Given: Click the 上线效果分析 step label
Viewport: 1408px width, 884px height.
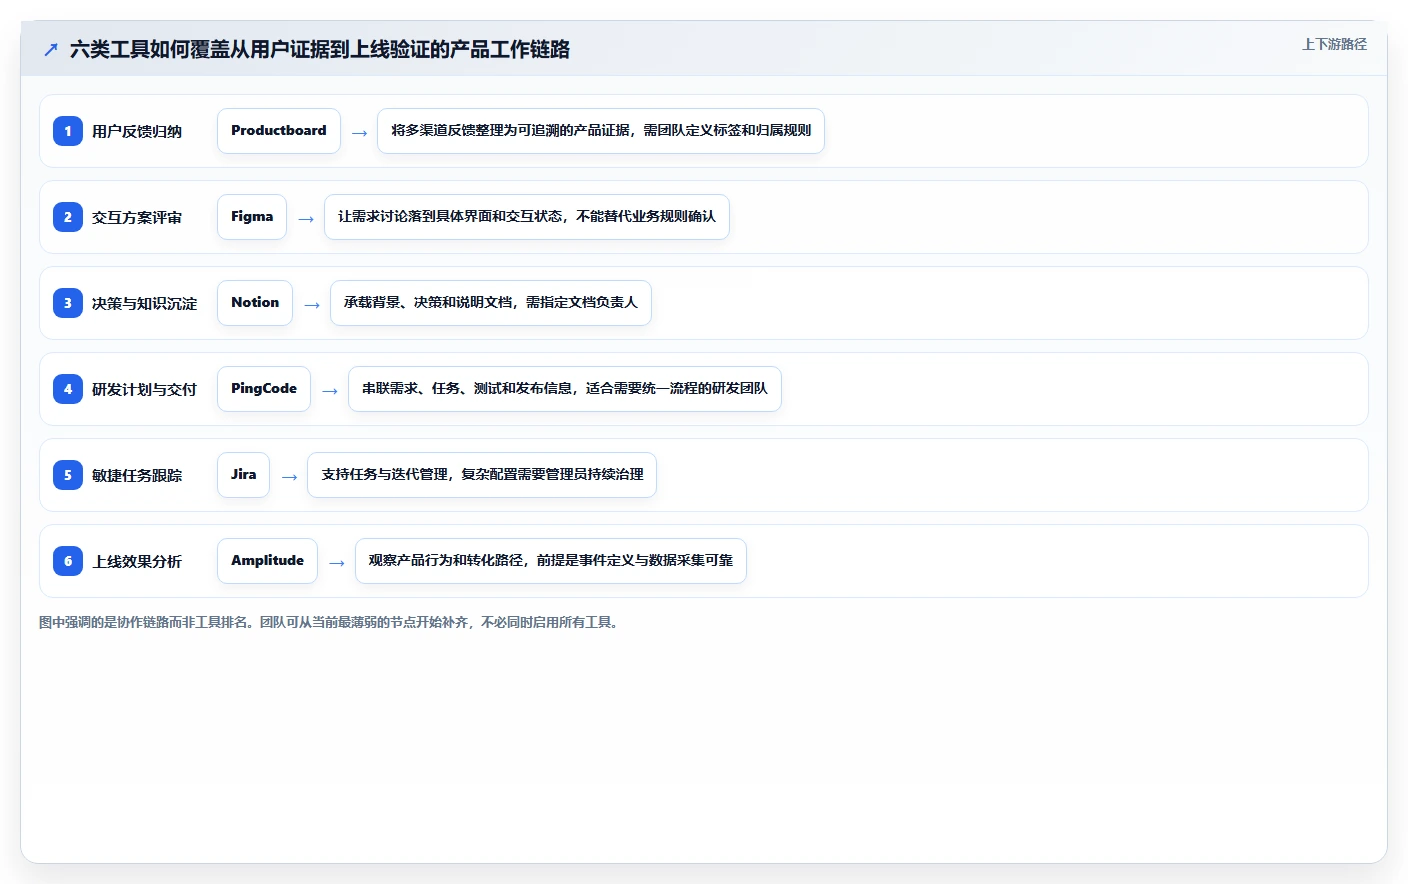Looking at the screenshot, I should pyautogui.click(x=137, y=561).
